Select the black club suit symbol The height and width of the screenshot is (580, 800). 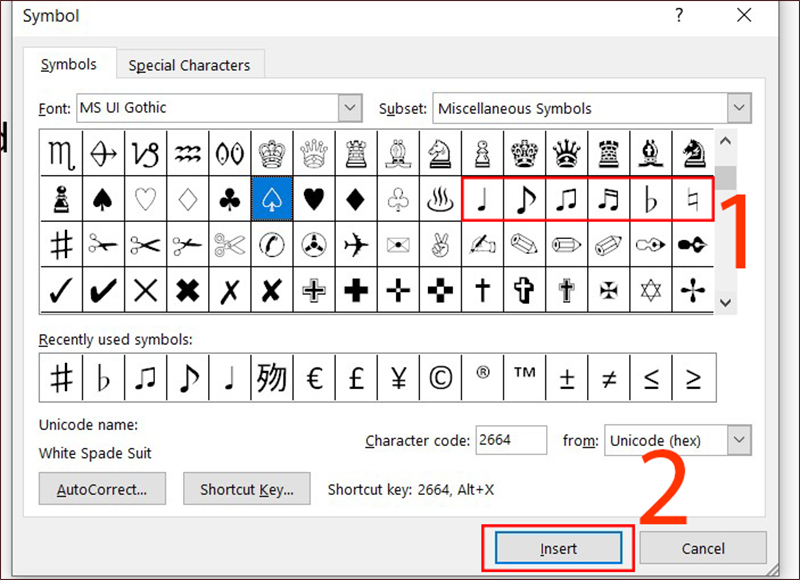coord(230,199)
